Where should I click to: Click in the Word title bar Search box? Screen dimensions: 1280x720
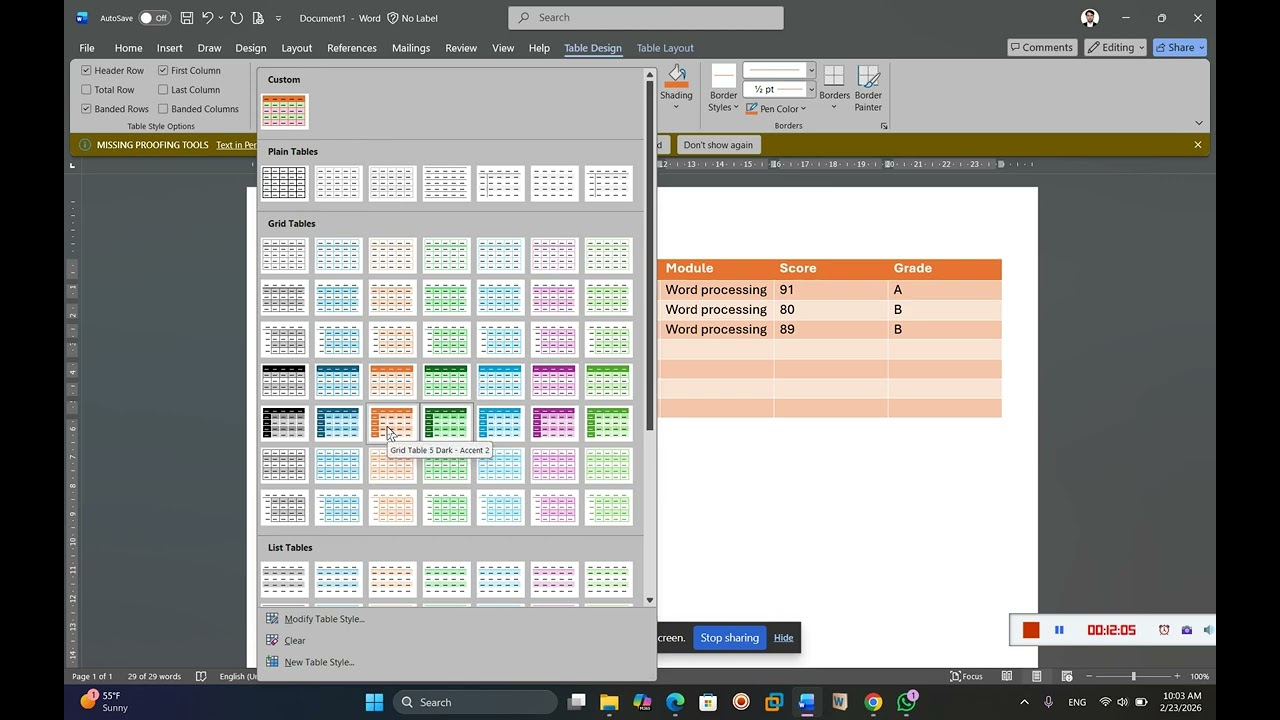click(x=646, y=17)
